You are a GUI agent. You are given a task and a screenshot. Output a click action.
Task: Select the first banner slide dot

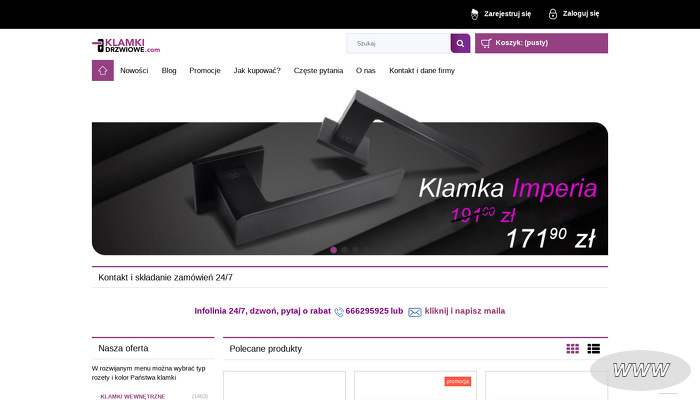point(333,250)
